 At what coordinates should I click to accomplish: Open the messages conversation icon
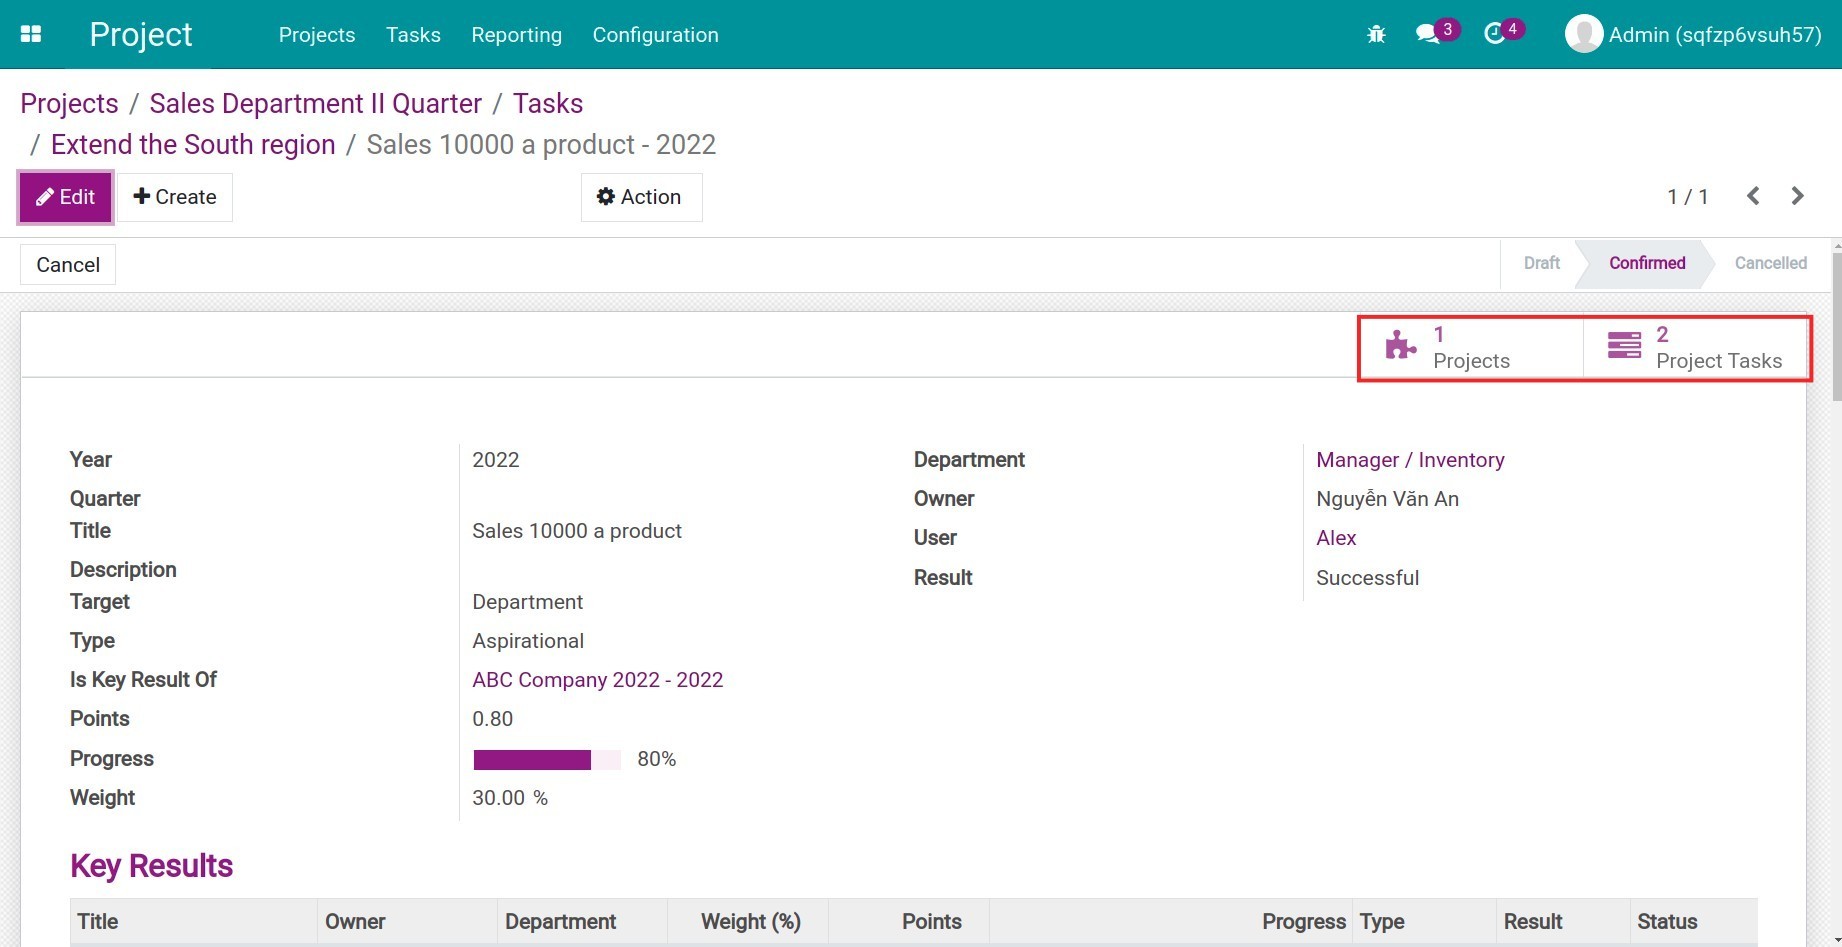point(1428,33)
